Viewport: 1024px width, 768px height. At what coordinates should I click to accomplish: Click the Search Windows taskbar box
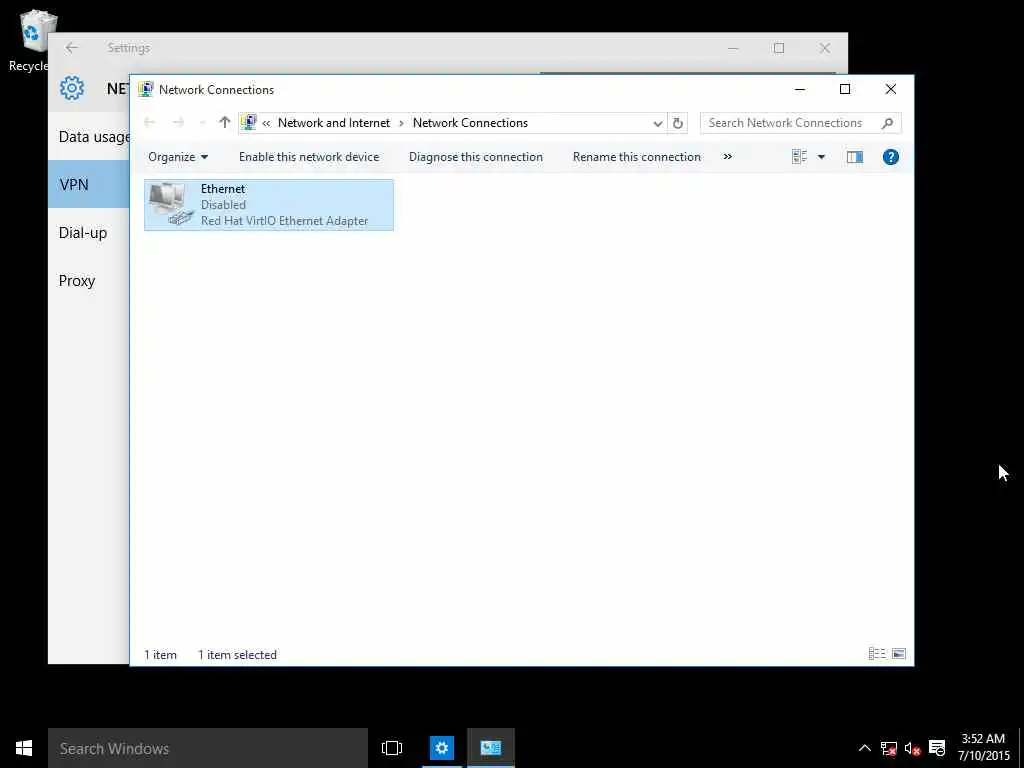pos(208,748)
